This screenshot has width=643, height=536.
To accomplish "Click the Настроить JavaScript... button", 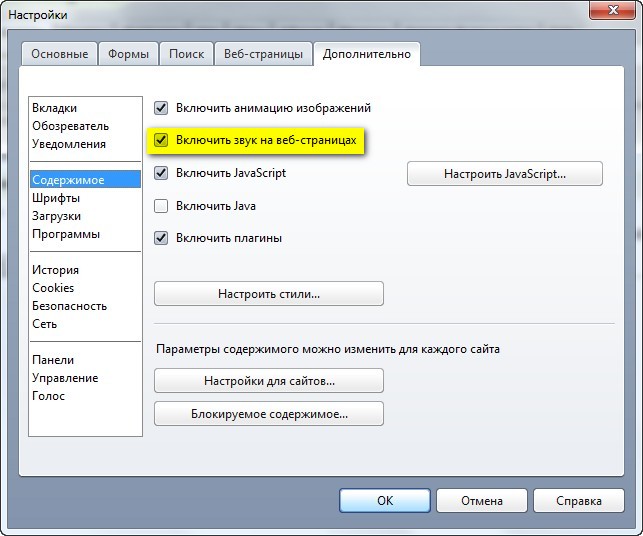I will (x=505, y=174).
